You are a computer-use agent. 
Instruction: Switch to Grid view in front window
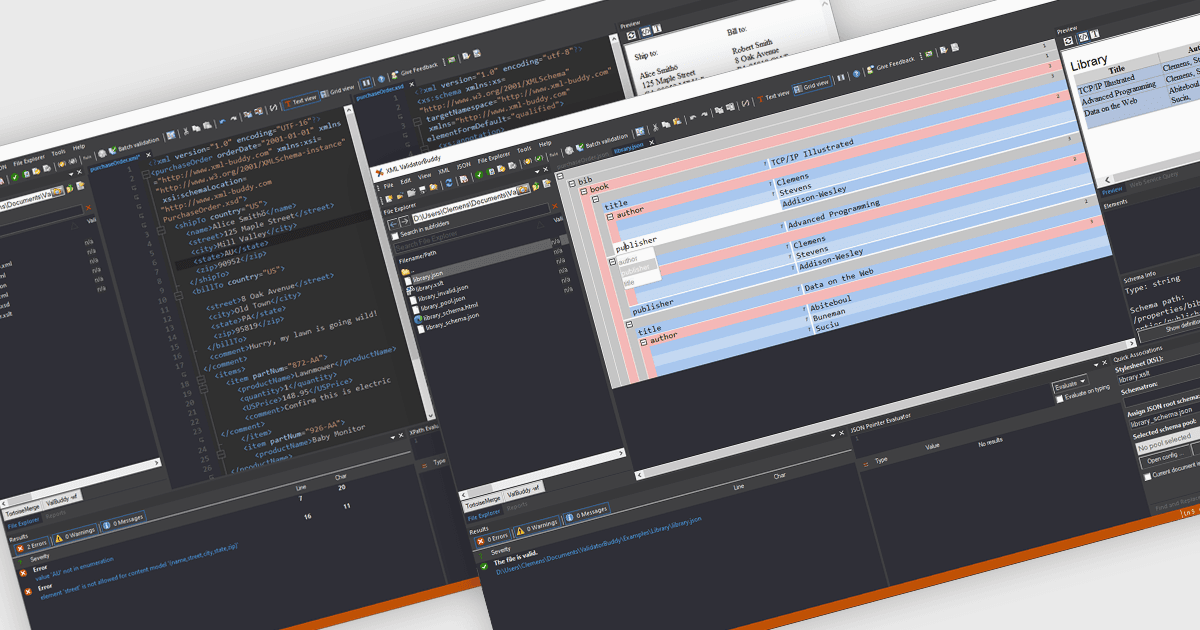pyautogui.click(x=811, y=86)
